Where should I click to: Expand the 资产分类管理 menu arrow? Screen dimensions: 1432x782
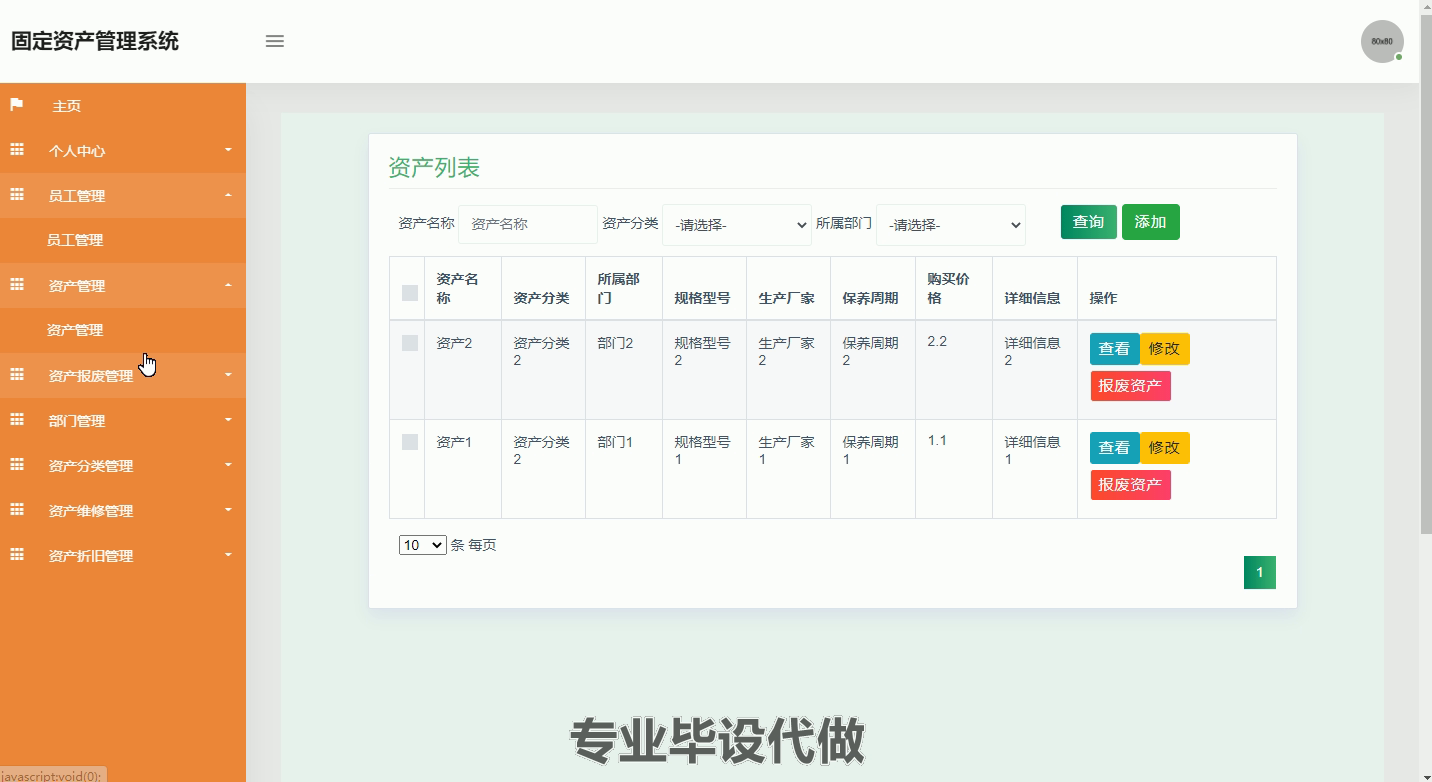tap(228, 465)
